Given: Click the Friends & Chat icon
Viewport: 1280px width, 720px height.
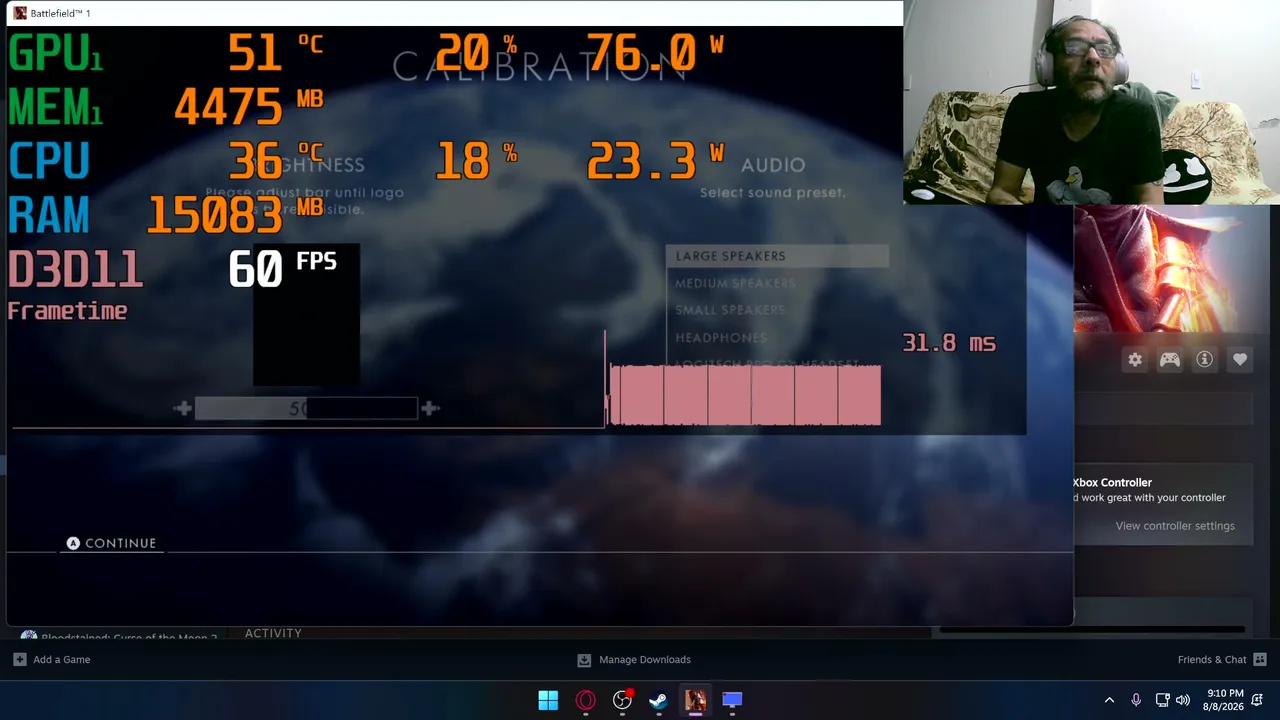Looking at the screenshot, I should click(1260, 660).
